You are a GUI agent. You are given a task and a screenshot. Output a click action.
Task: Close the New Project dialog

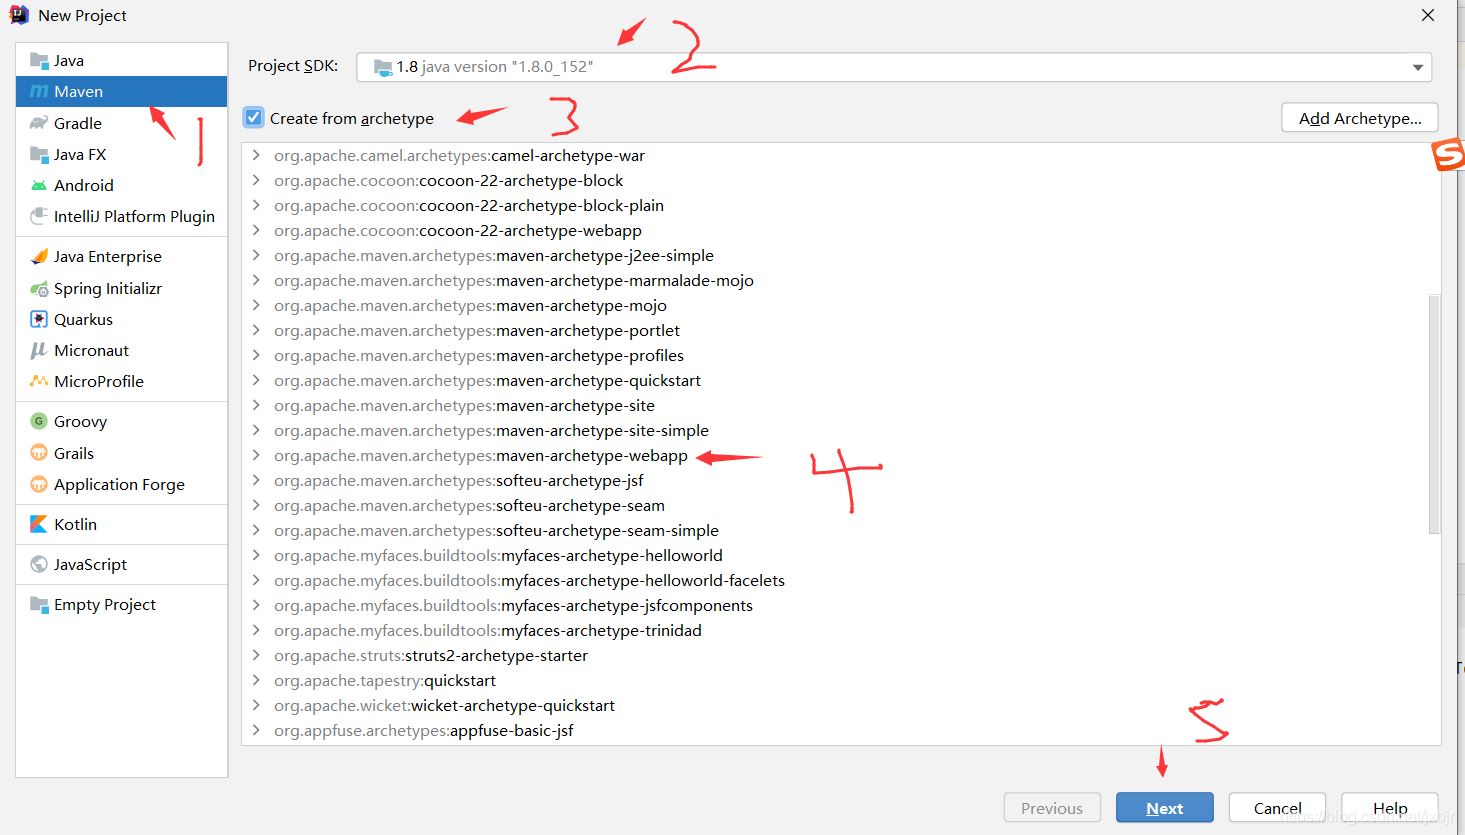[1428, 15]
